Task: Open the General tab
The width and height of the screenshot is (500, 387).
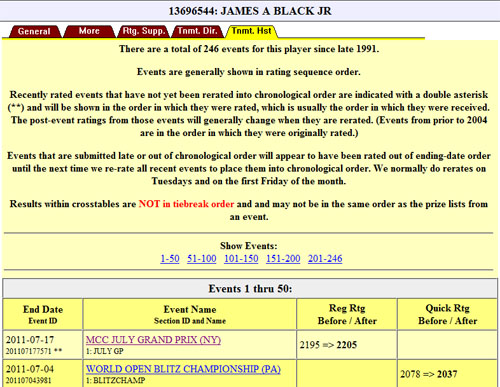Action: pyautogui.click(x=34, y=31)
